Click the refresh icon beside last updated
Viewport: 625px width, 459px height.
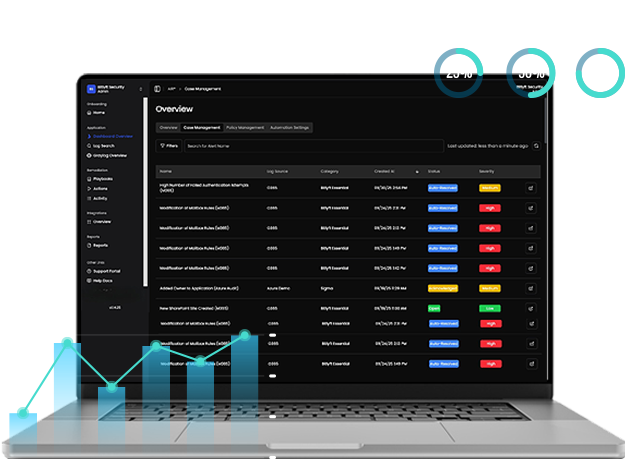point(537,145)
